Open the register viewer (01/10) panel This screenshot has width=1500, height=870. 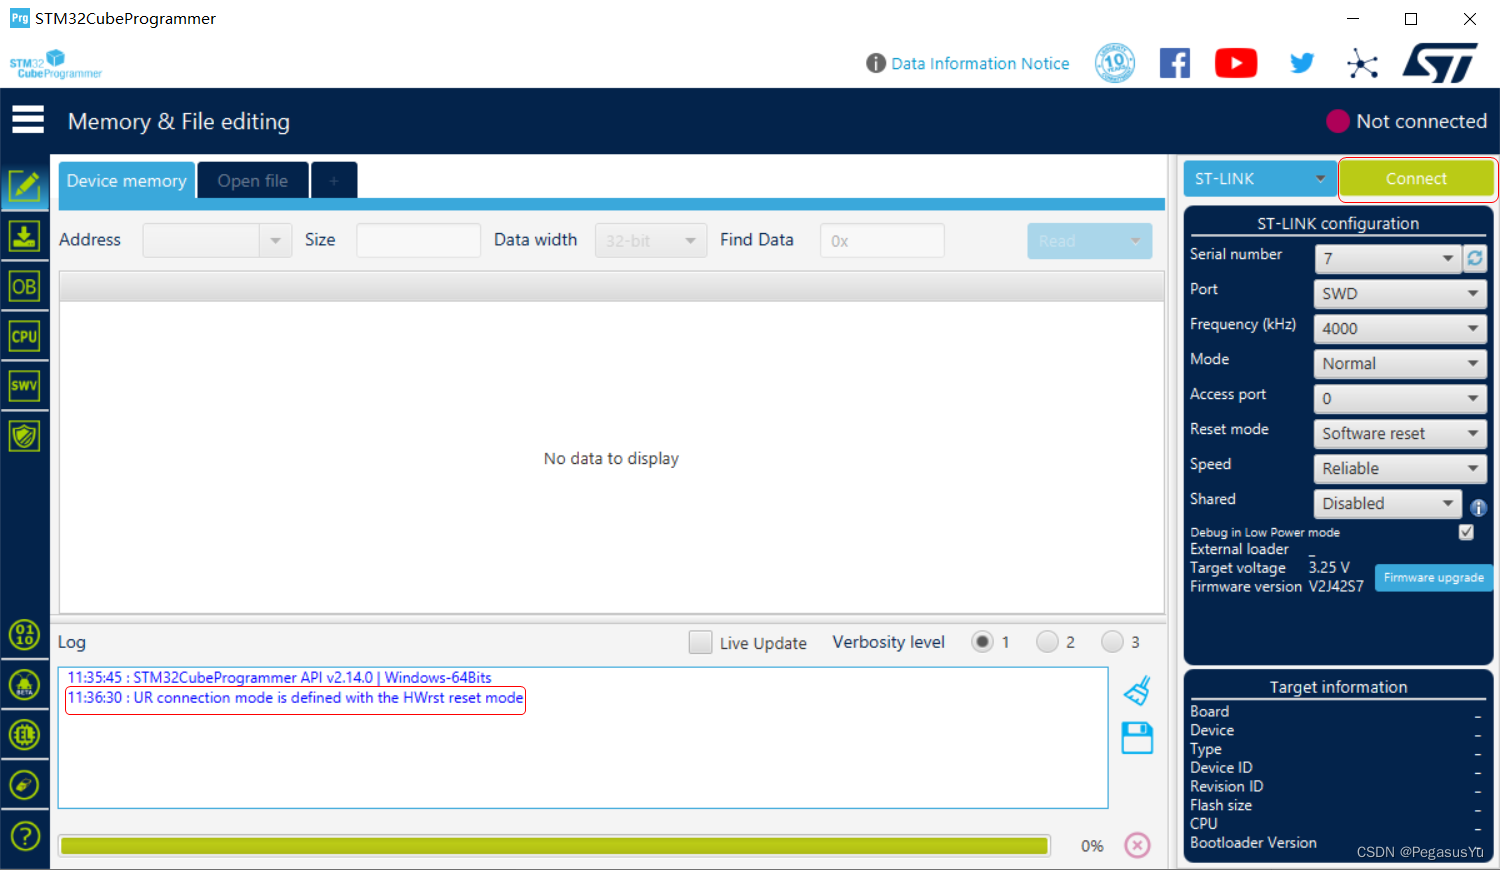pyautogui.click(x=24, y=635)
